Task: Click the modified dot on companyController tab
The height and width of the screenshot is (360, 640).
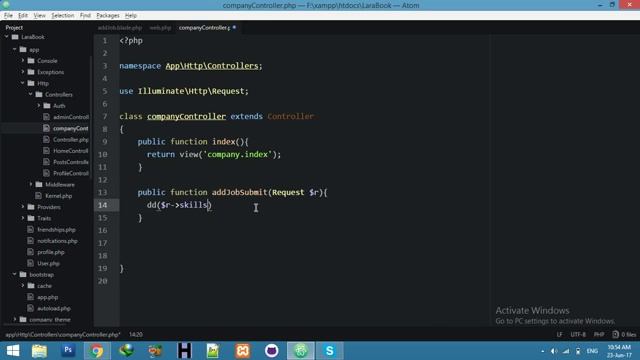Action: click(x=234, y=27)
